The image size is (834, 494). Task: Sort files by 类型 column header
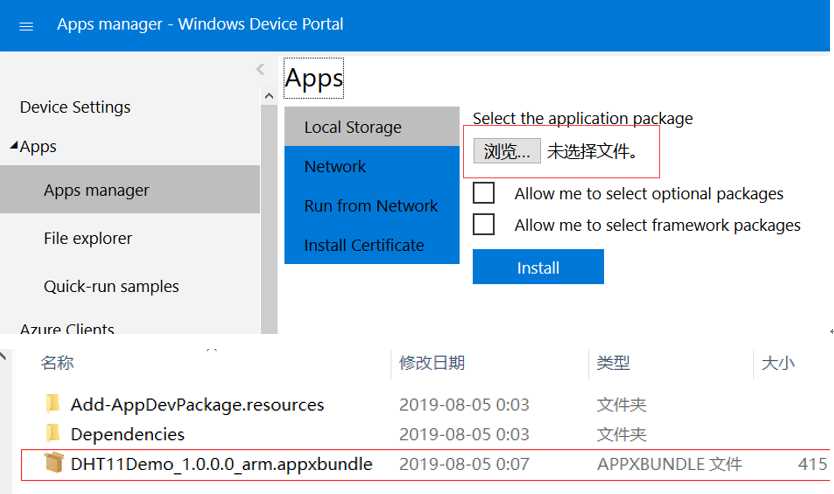click(613, 363)
